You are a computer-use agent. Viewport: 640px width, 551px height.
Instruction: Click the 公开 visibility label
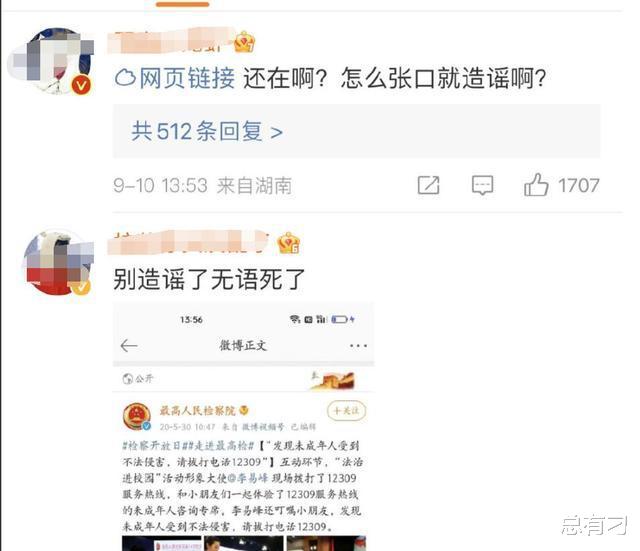(x=138, y=378)
